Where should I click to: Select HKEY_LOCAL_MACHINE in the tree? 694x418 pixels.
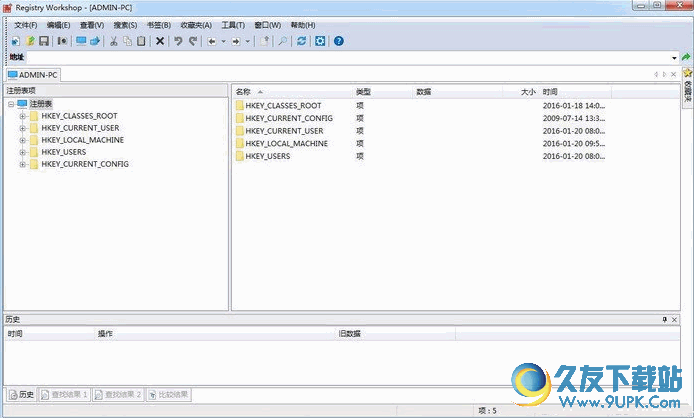(83, 140)
